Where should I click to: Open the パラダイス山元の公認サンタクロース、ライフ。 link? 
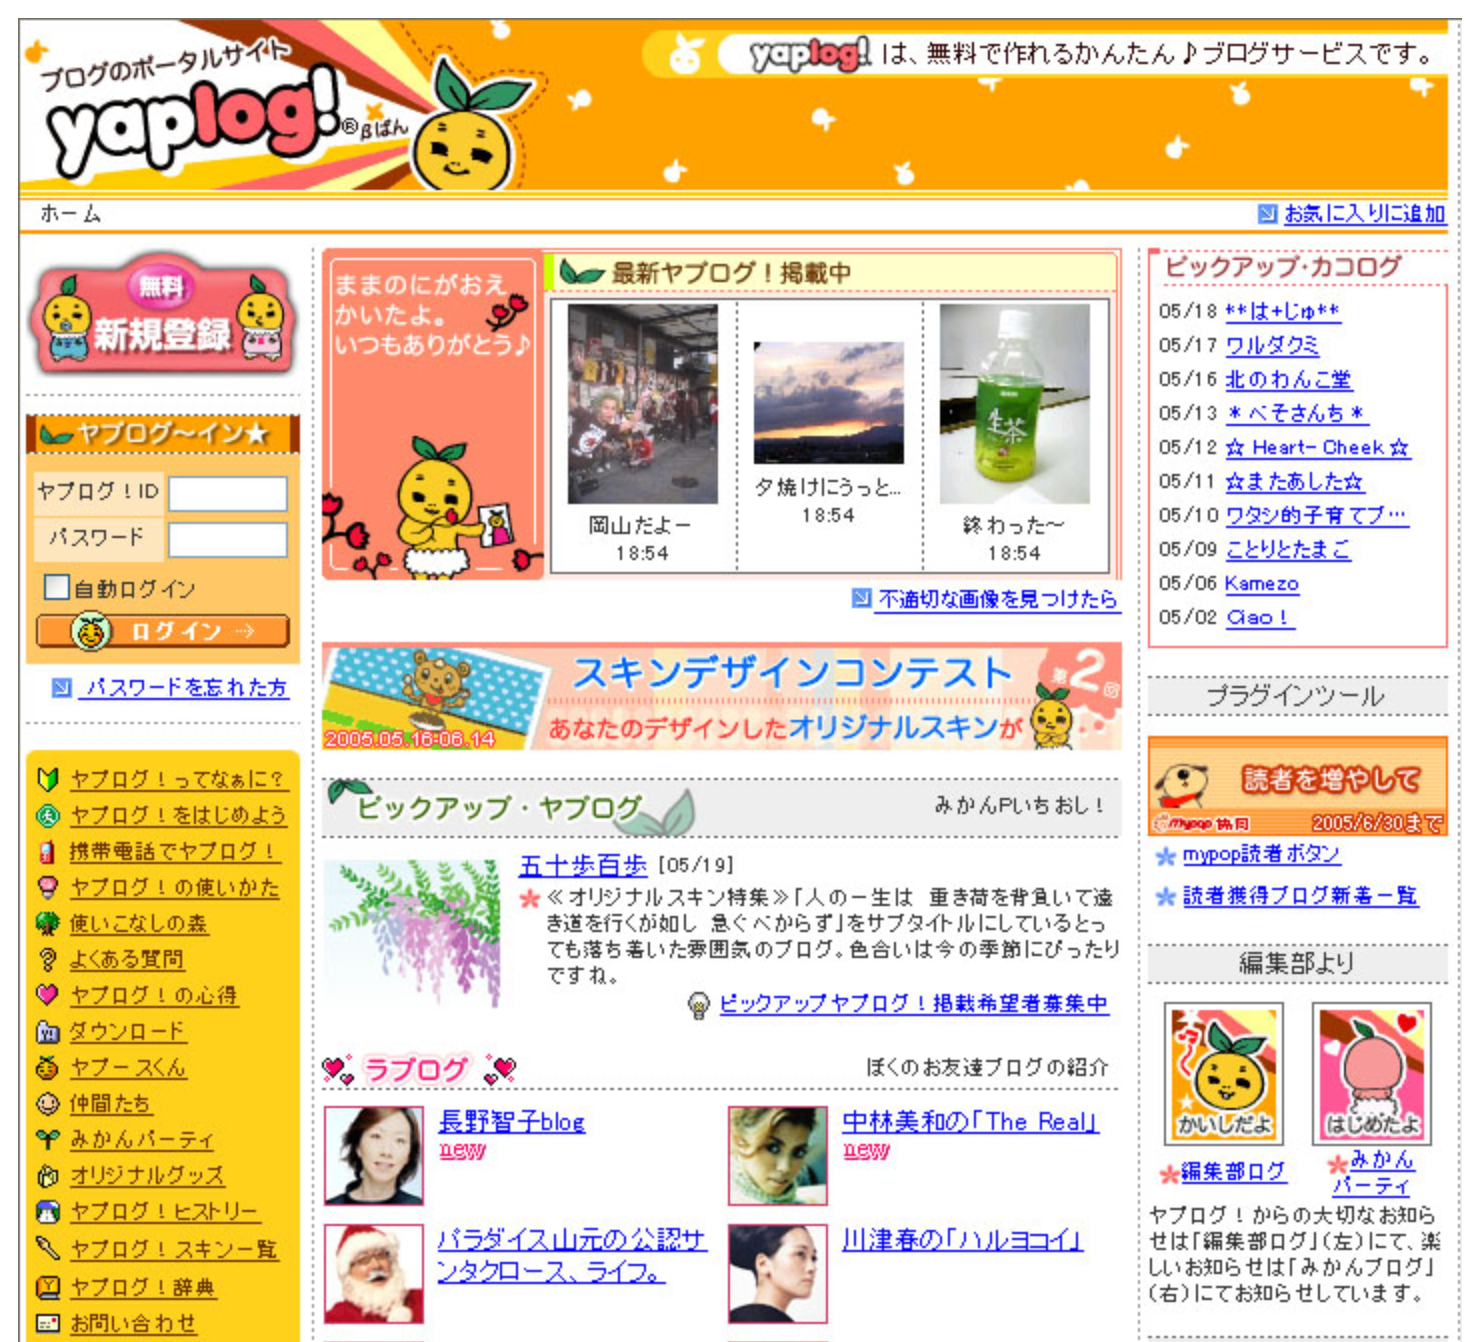pyautogui.click(x=571, y=1255)
